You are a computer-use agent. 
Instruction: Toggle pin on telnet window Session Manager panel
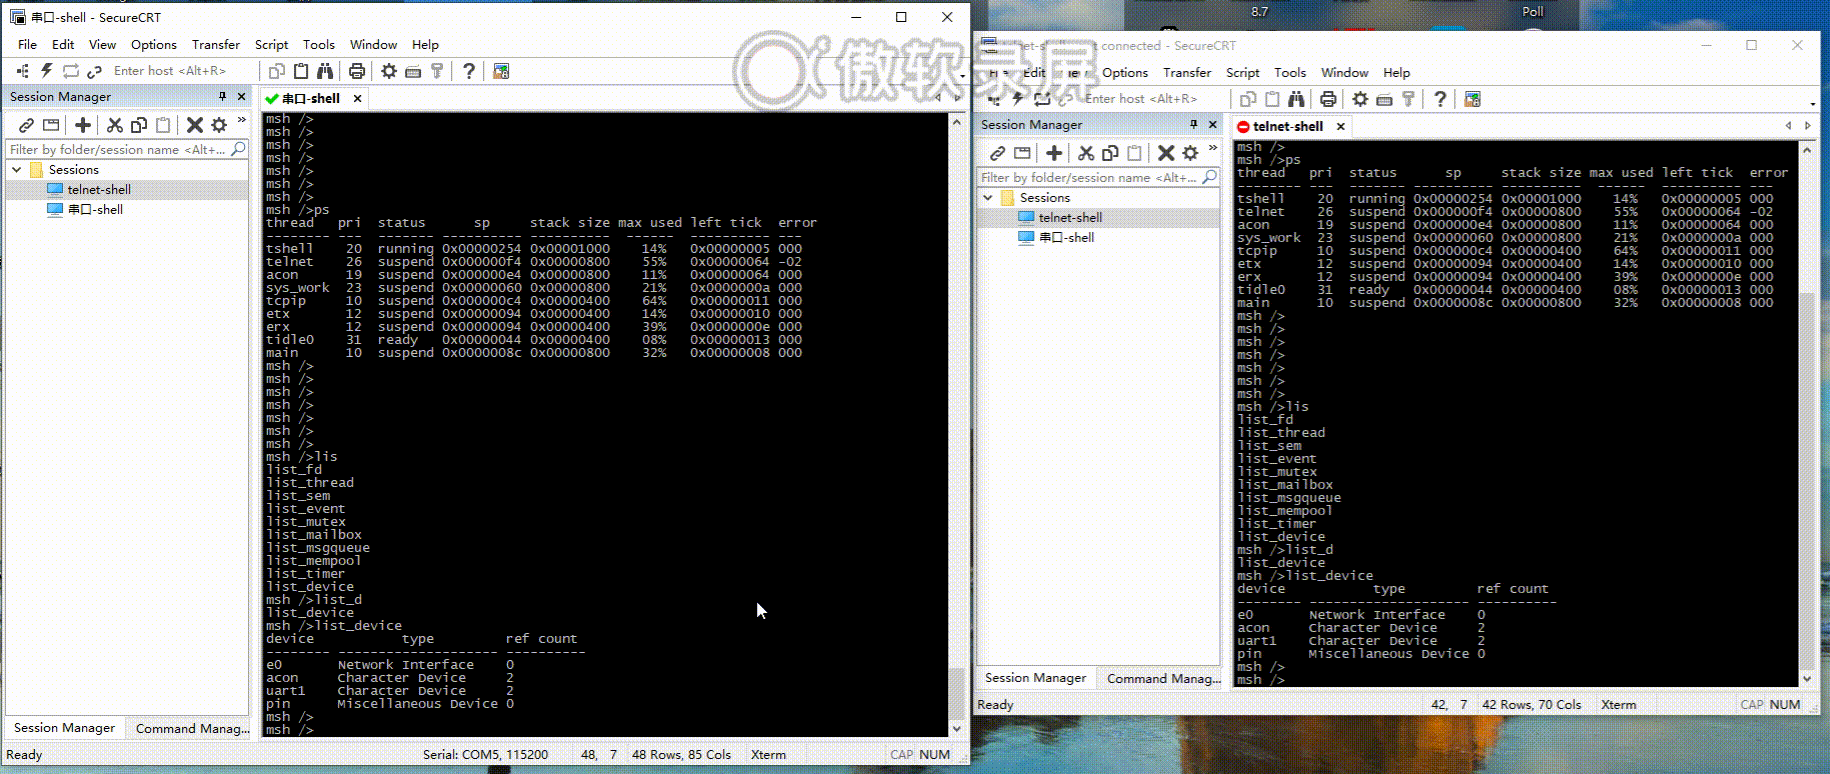tap(1193, 124)
